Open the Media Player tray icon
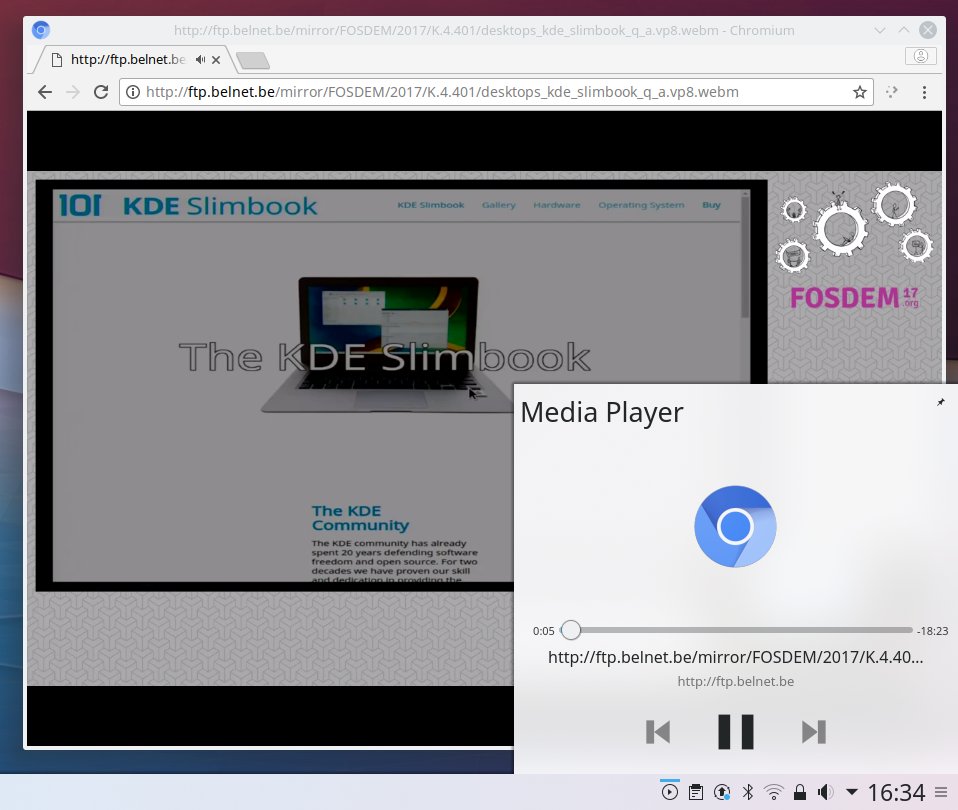 click(668, 792)
